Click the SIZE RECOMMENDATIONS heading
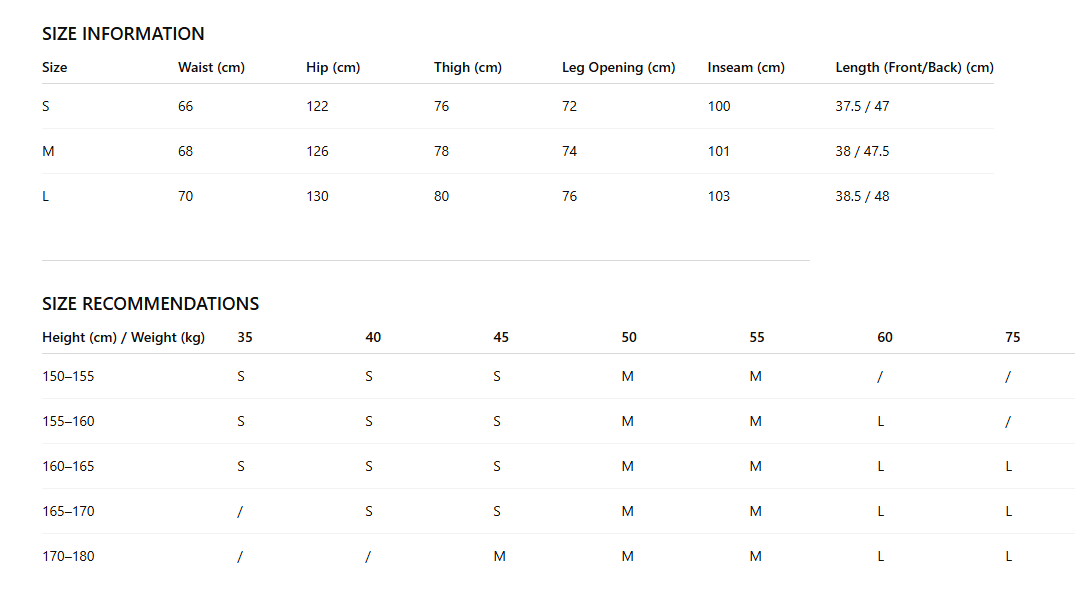1075x593 pixels. 150,304
